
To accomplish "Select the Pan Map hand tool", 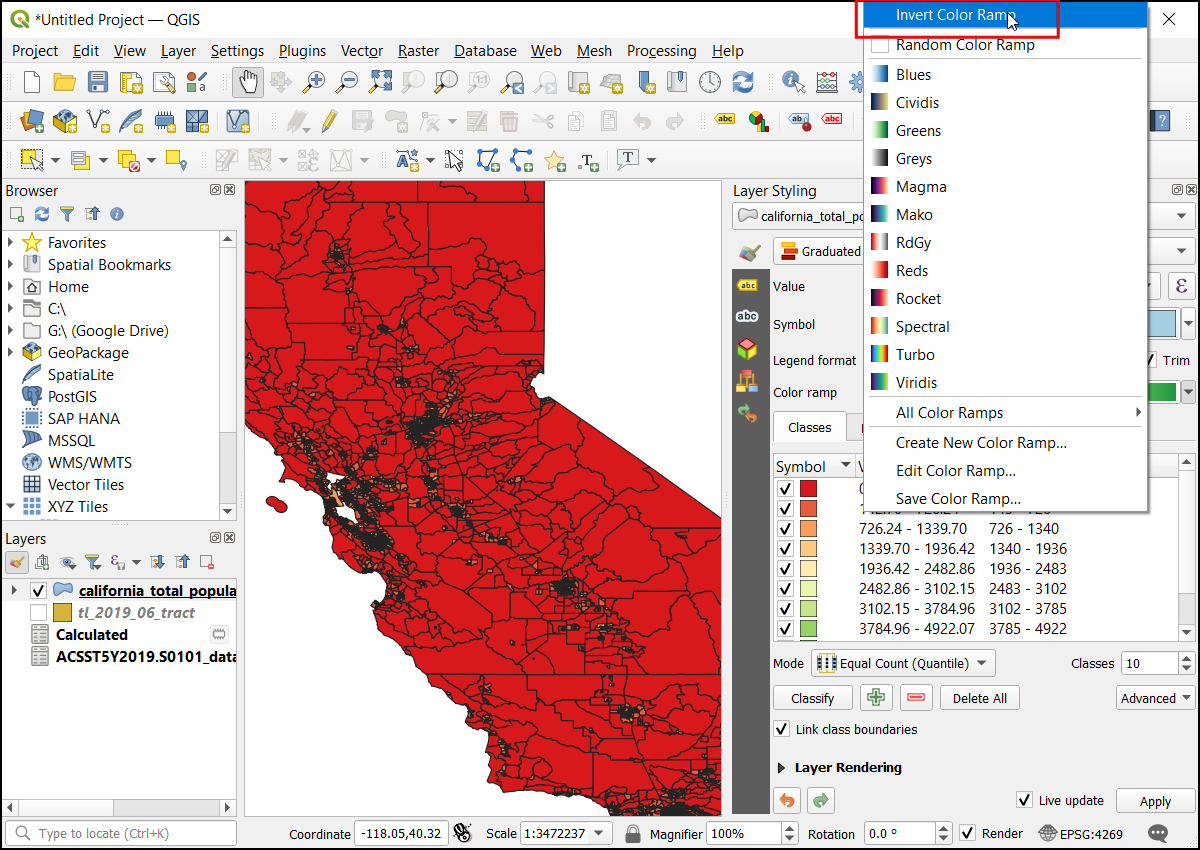I will [248, 82].
